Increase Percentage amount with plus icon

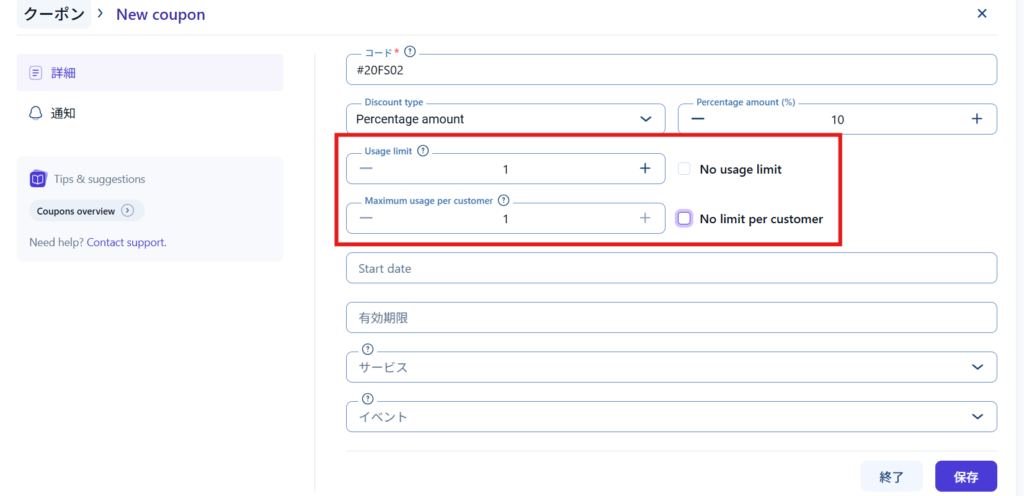(976, 119)
